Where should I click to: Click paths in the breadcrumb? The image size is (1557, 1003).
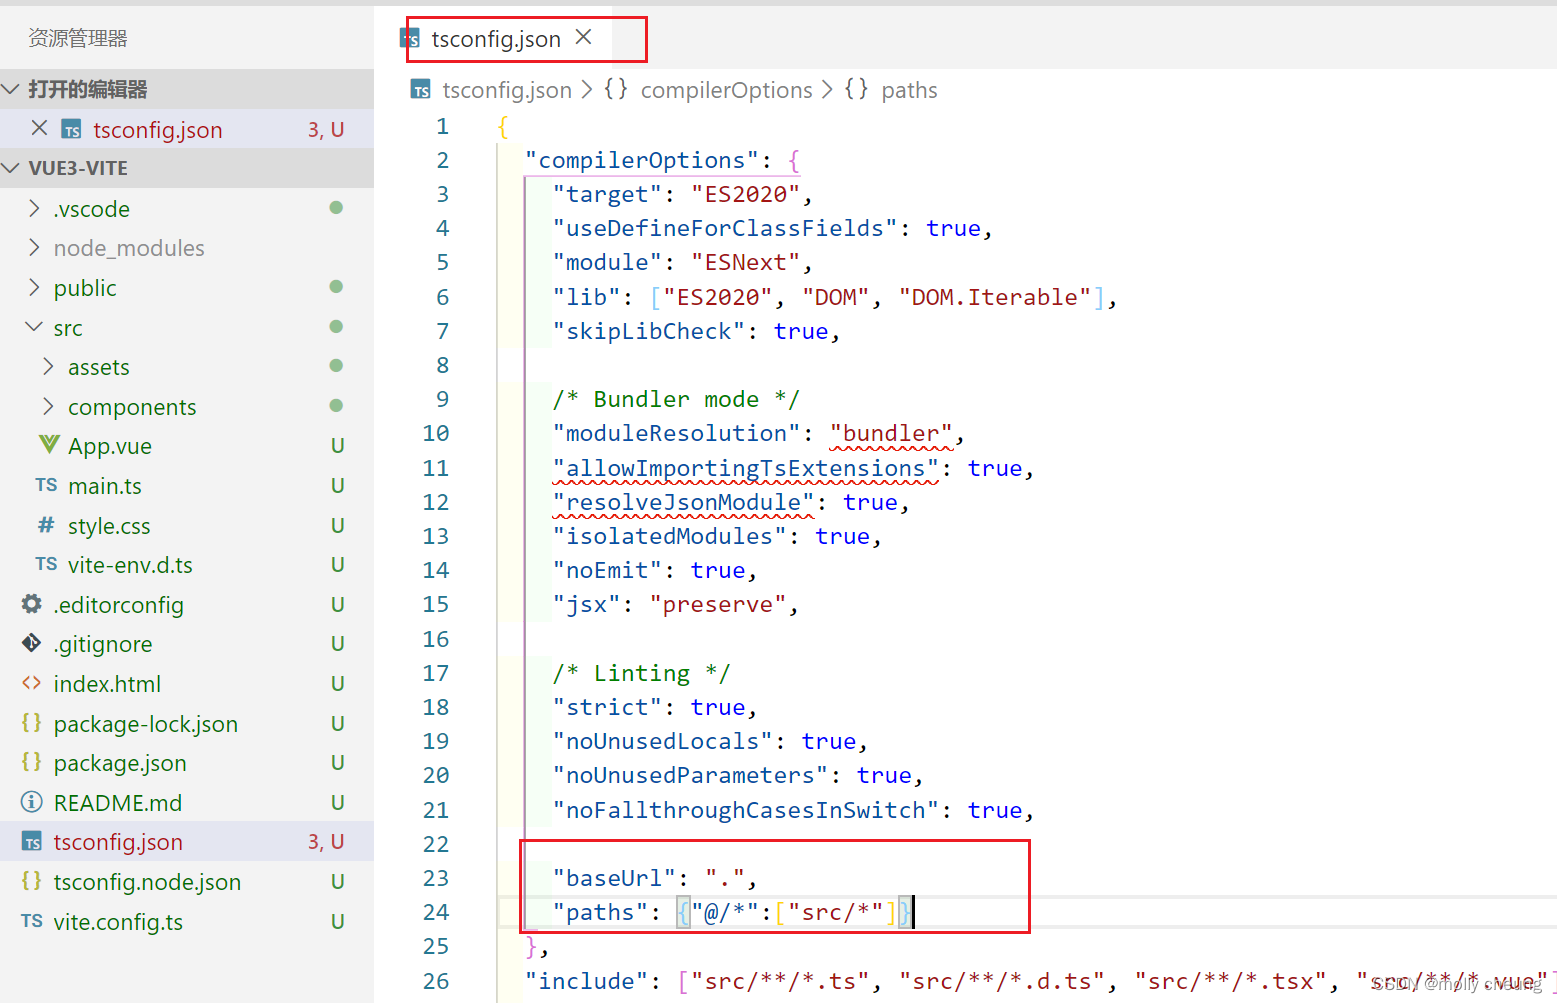[x=909, y=90]
